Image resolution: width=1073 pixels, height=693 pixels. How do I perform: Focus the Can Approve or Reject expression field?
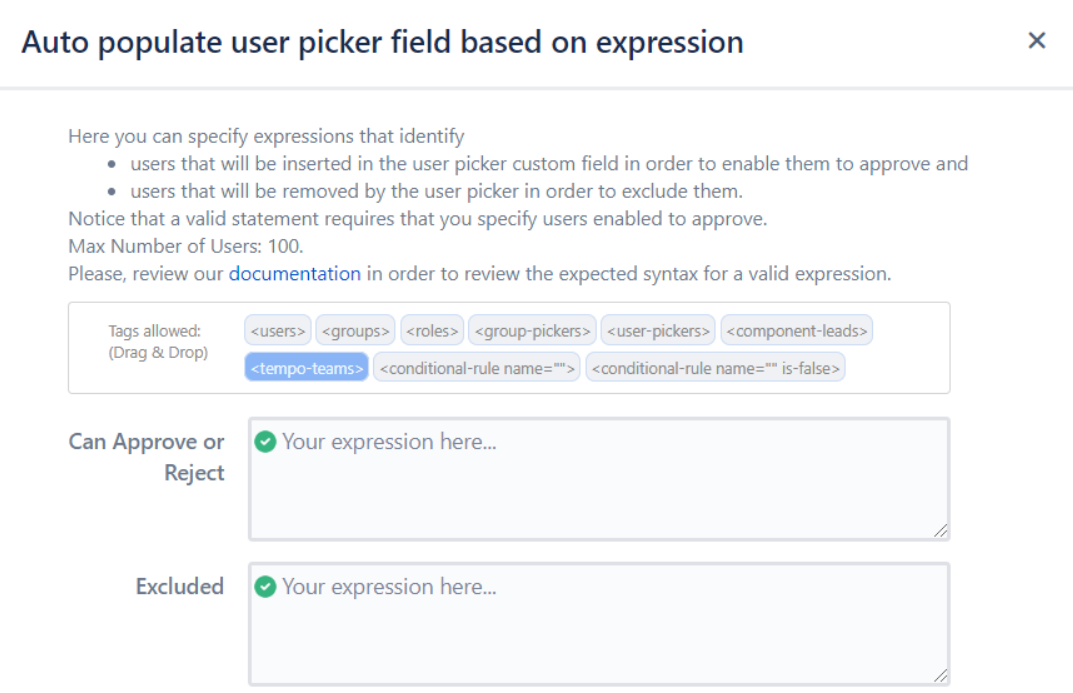pyautogui.click(x=600, y=490)
